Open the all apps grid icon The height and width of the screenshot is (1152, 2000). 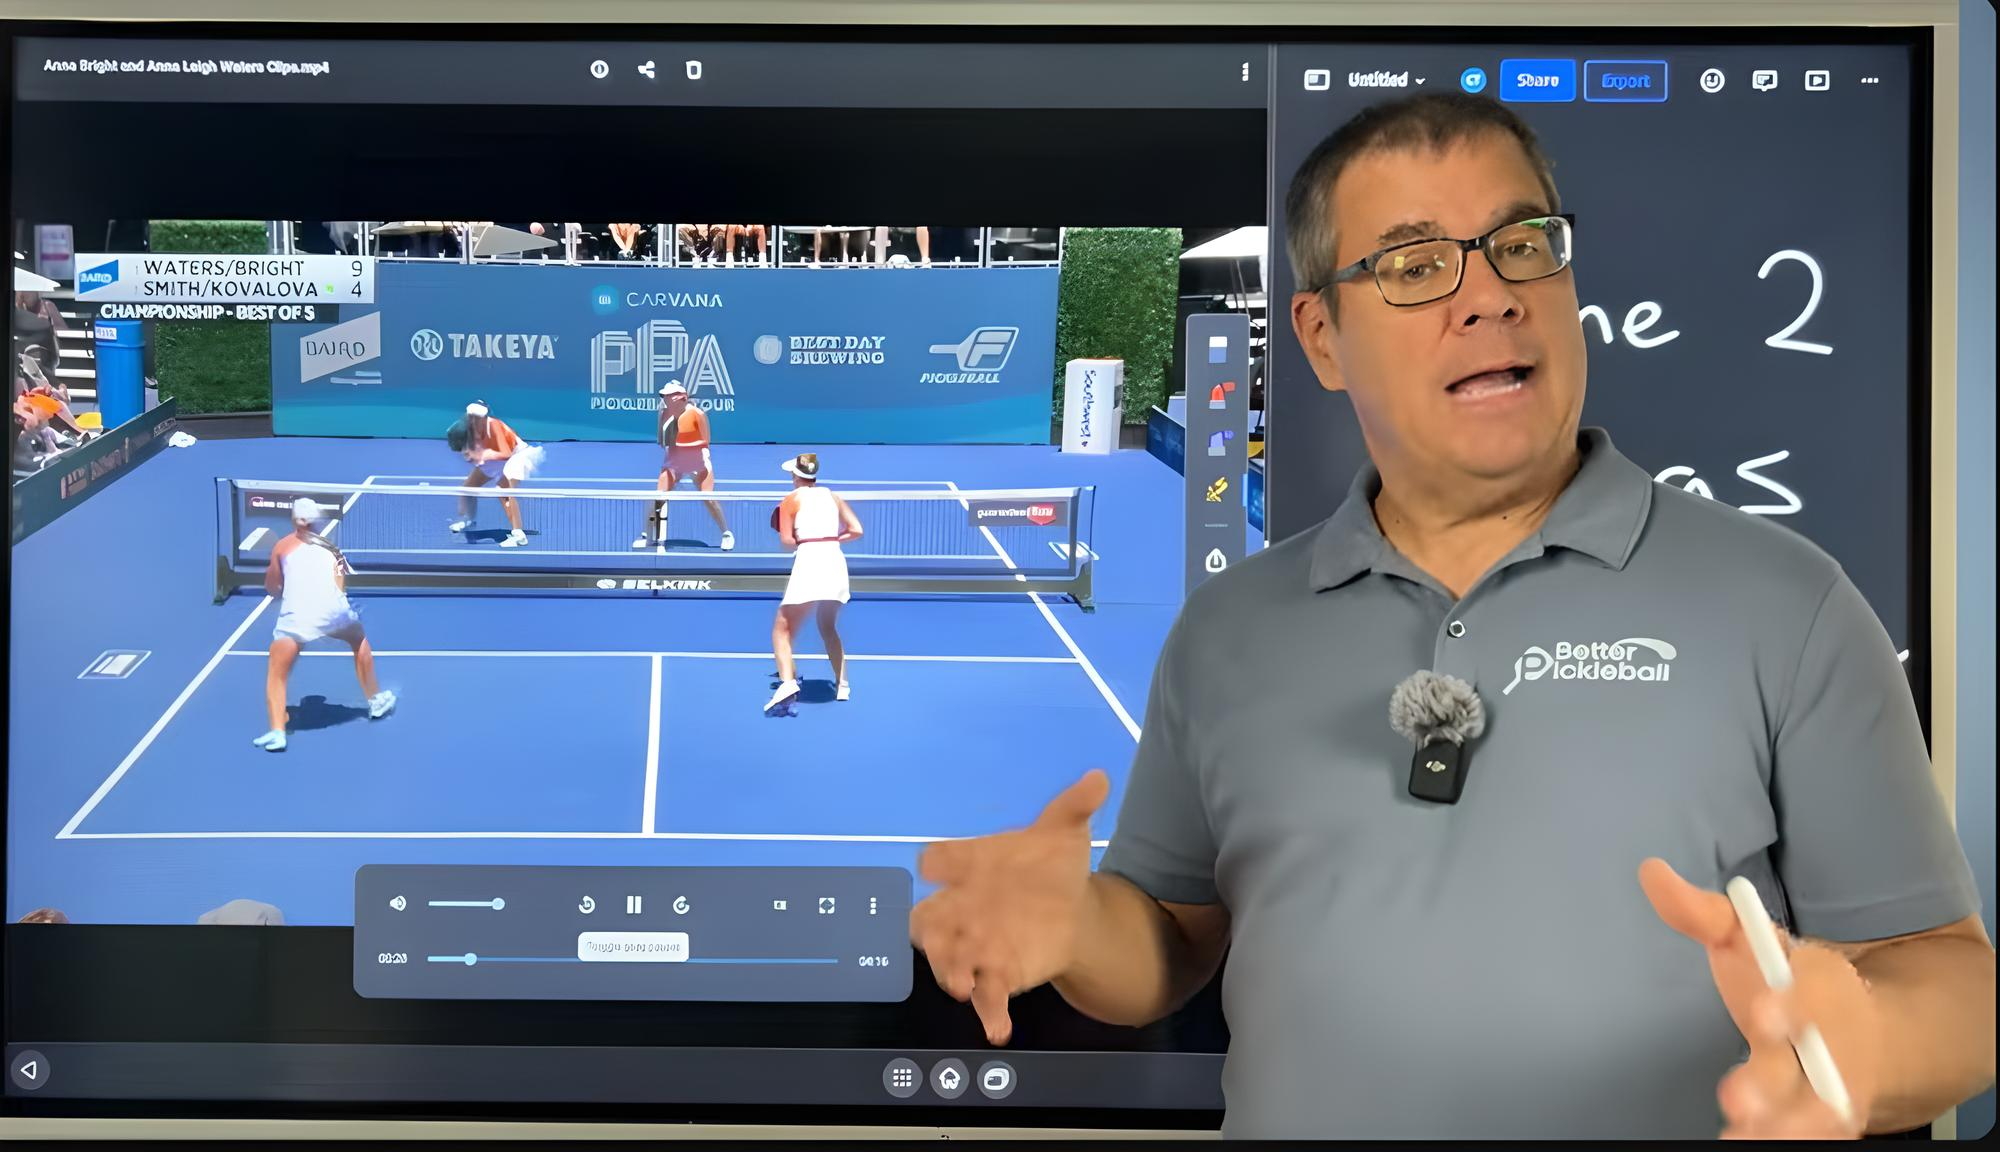(902, 1078)
